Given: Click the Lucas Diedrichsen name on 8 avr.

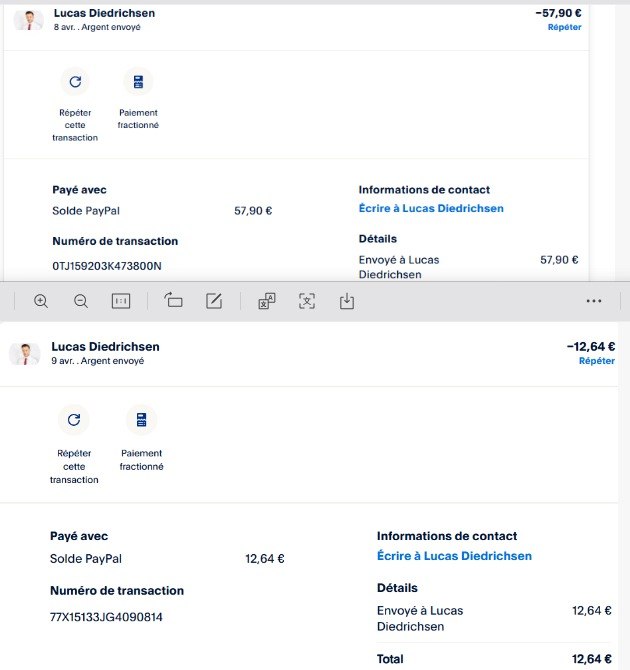Looking at the screenshot, I should (x=104, y=13).
